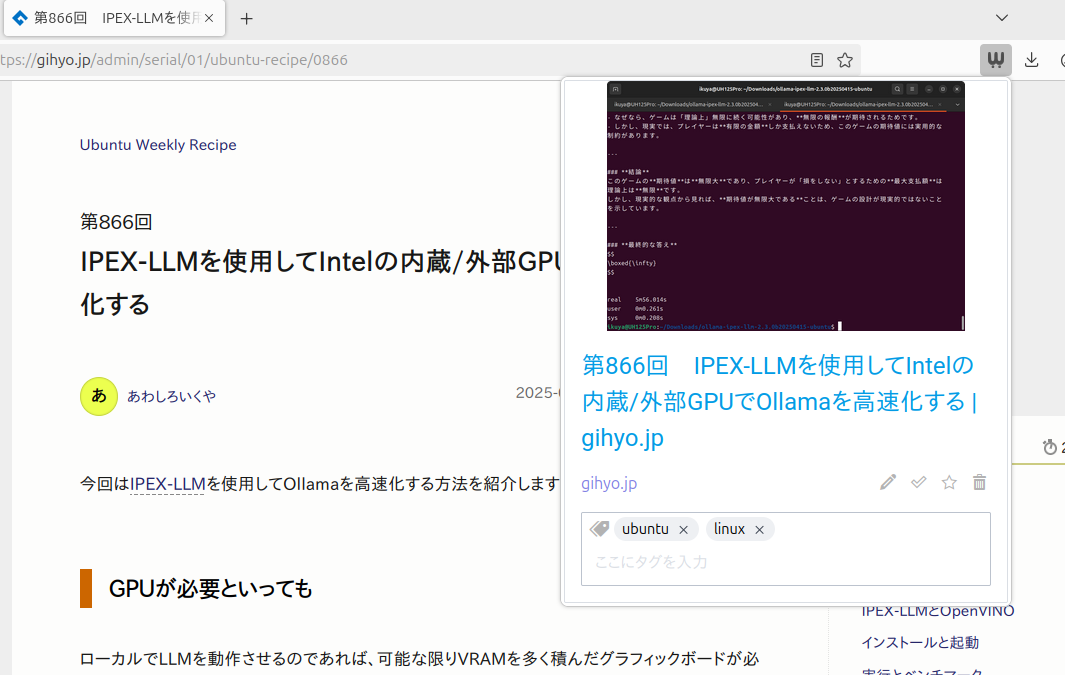Click the author avatar icon
The height and width of the screenshot is (675, 1065).
pyautogui.click(x=99, y=396)
